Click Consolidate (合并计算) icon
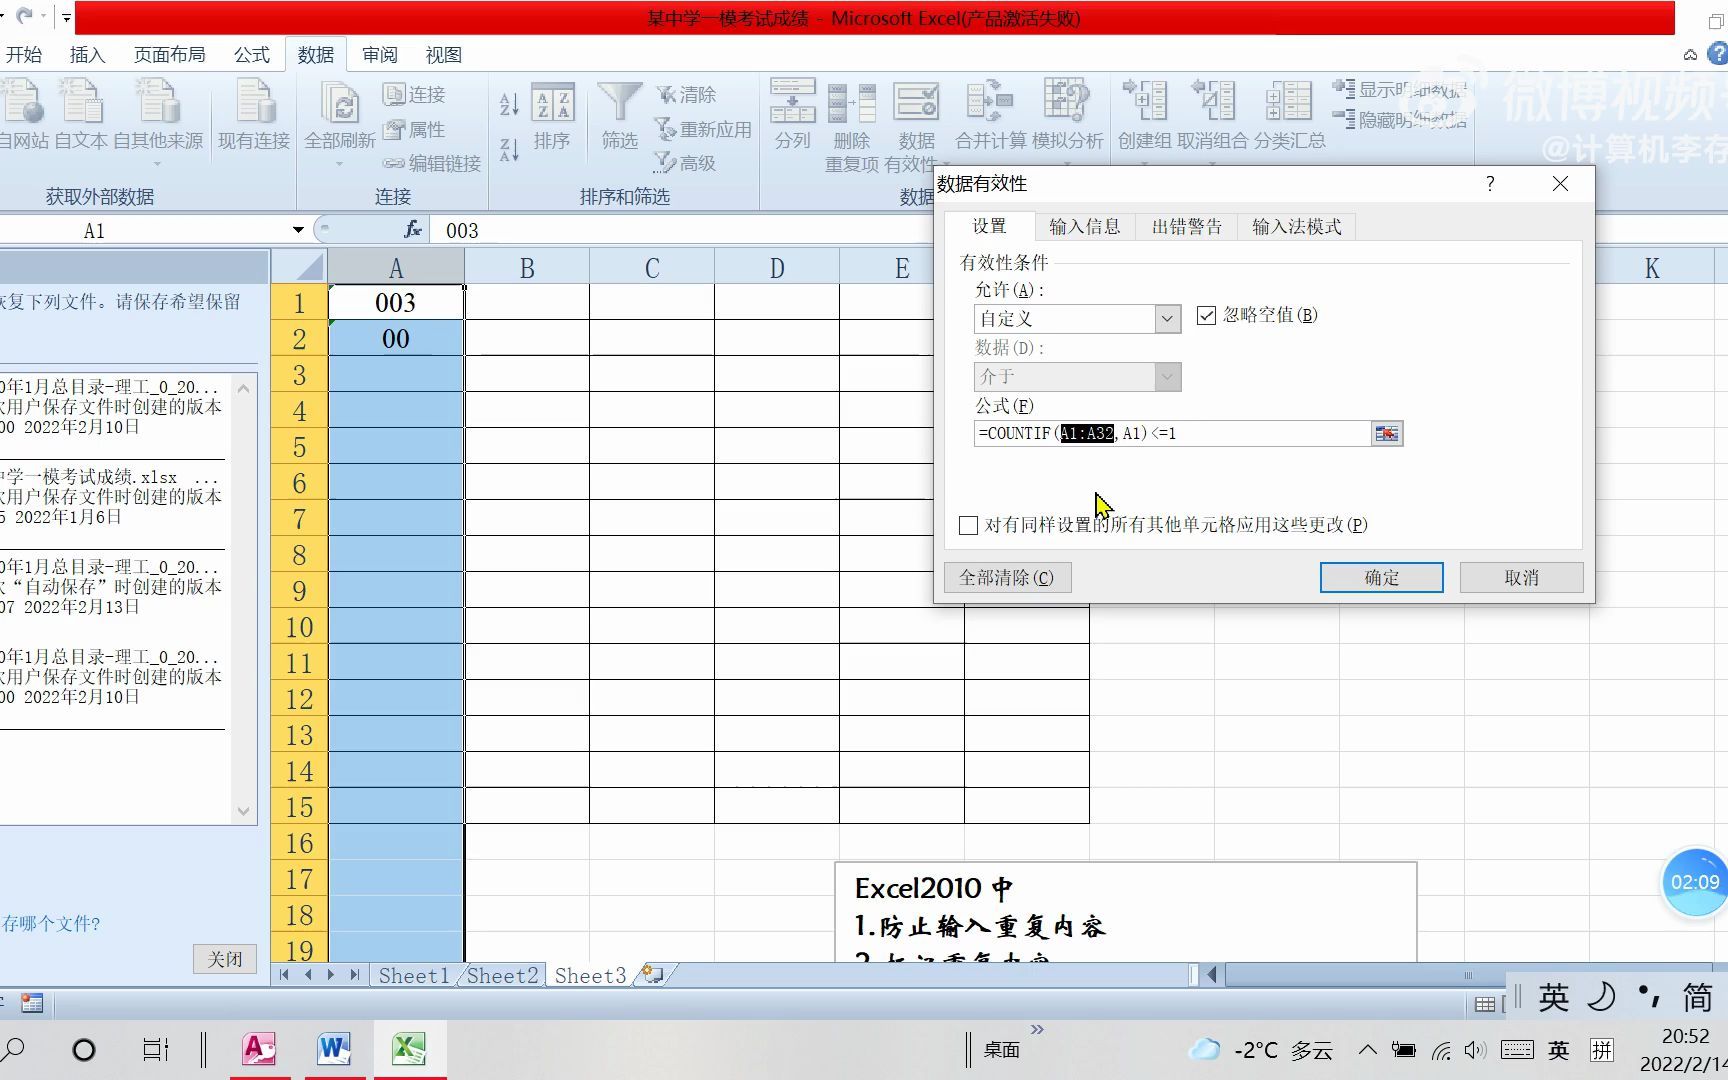Screen dimensions: 1728x1080 tap(990, 115)
